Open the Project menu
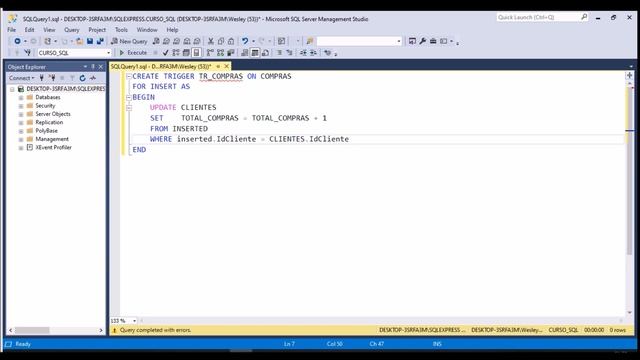 pyautogui.click(x=97, y=30)
